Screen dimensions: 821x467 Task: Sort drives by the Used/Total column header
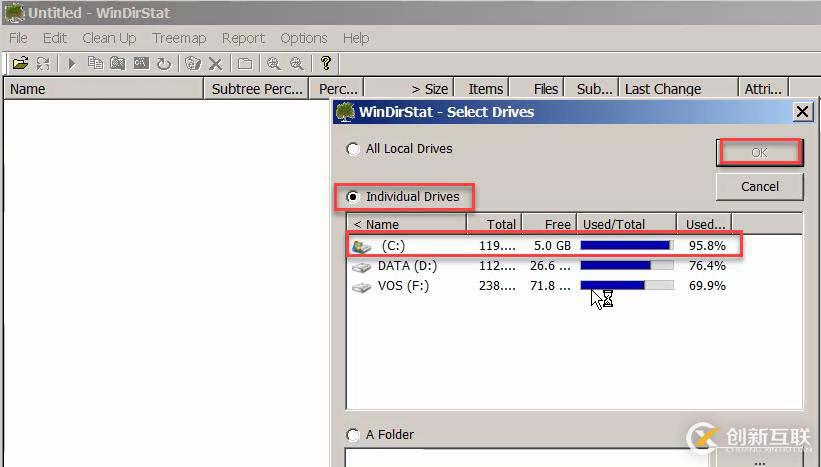(x=626, y=224)
